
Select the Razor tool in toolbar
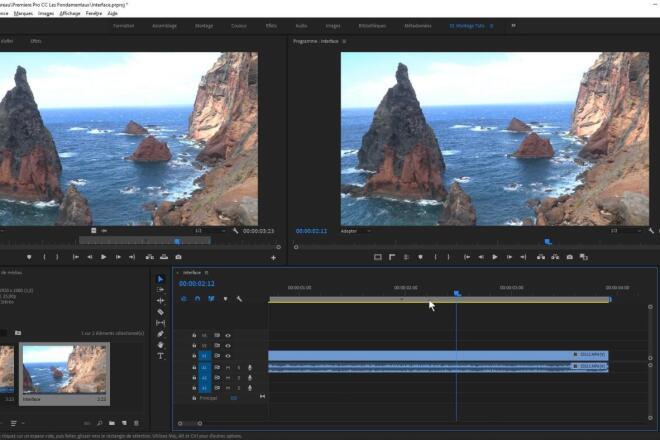(x=160, y=312)
